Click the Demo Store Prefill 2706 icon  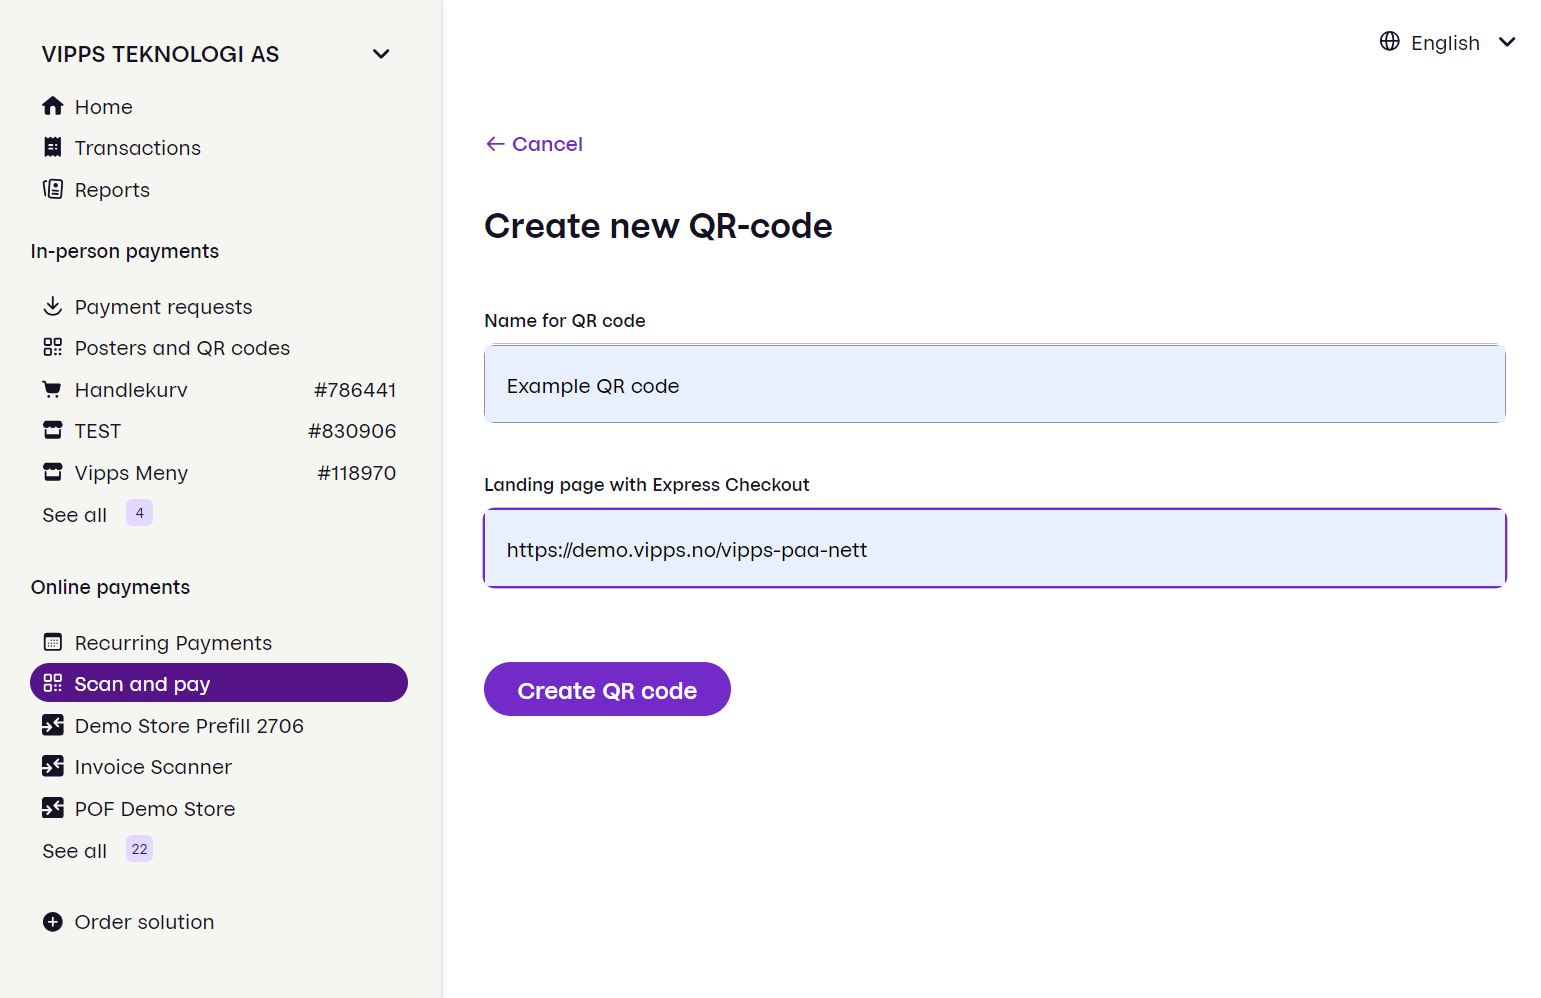(53, 725)
